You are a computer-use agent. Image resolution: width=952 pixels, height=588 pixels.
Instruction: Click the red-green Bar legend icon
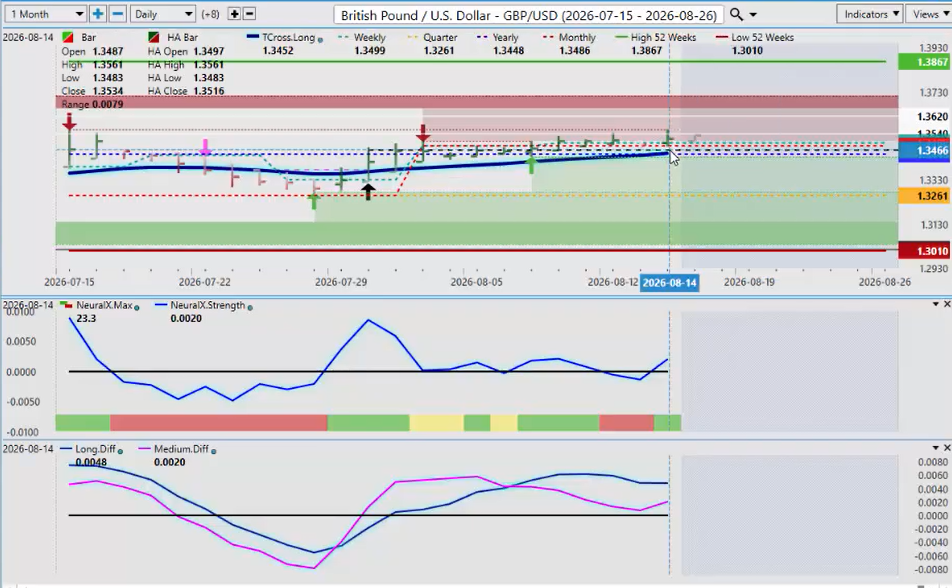point(68,38)
